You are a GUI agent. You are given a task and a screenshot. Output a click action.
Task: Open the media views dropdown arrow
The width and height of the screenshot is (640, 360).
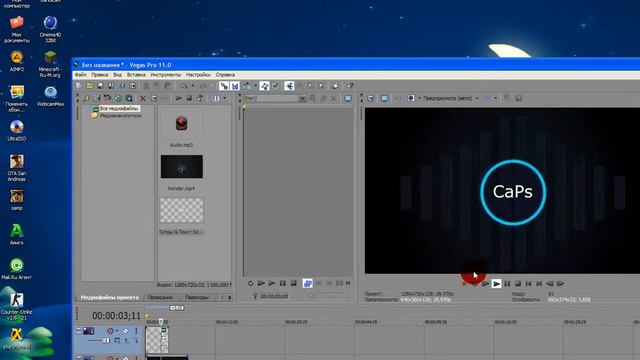[224, 98]
